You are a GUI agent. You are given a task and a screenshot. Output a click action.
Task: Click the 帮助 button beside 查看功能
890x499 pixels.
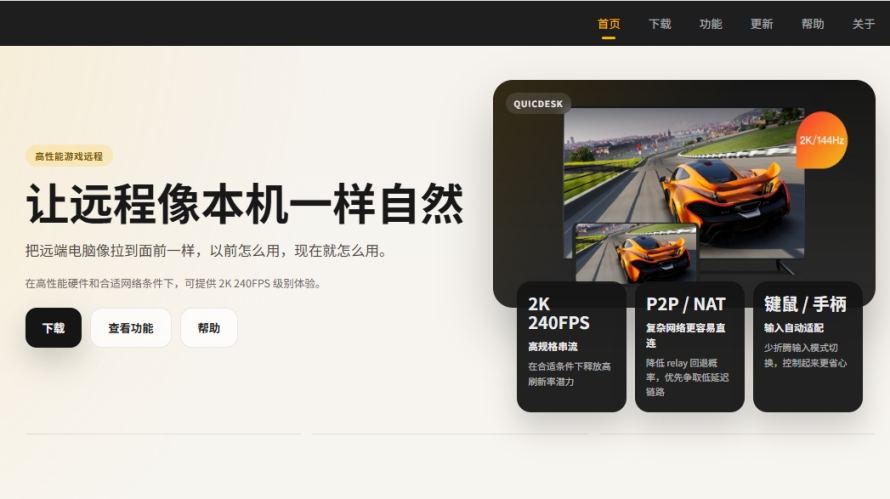tap(209, 328)
